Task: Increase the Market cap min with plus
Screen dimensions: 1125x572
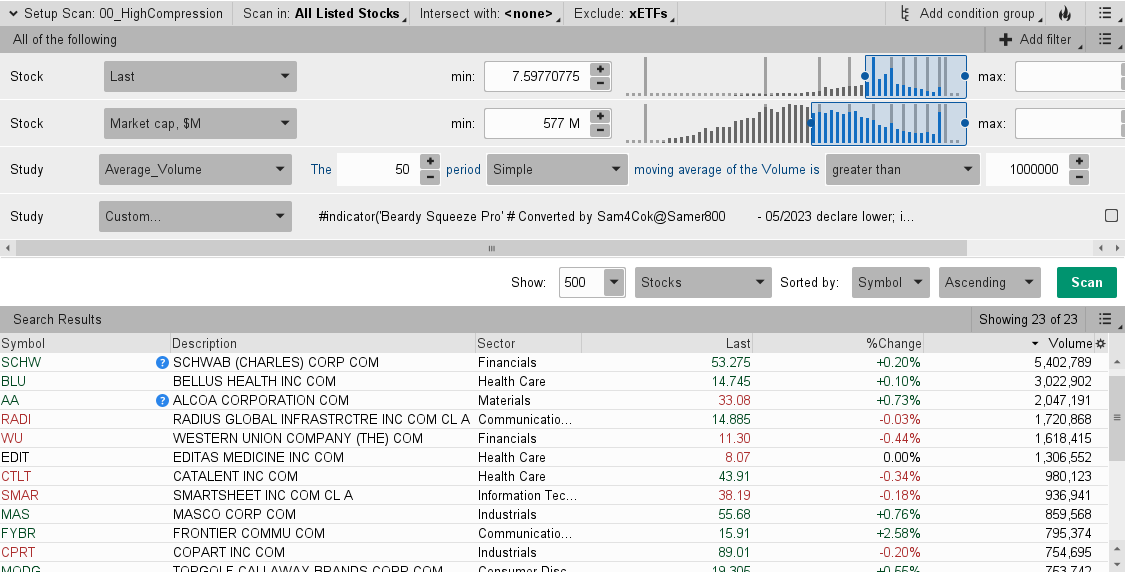Action: pyautogui.click(x=600, y=116)
